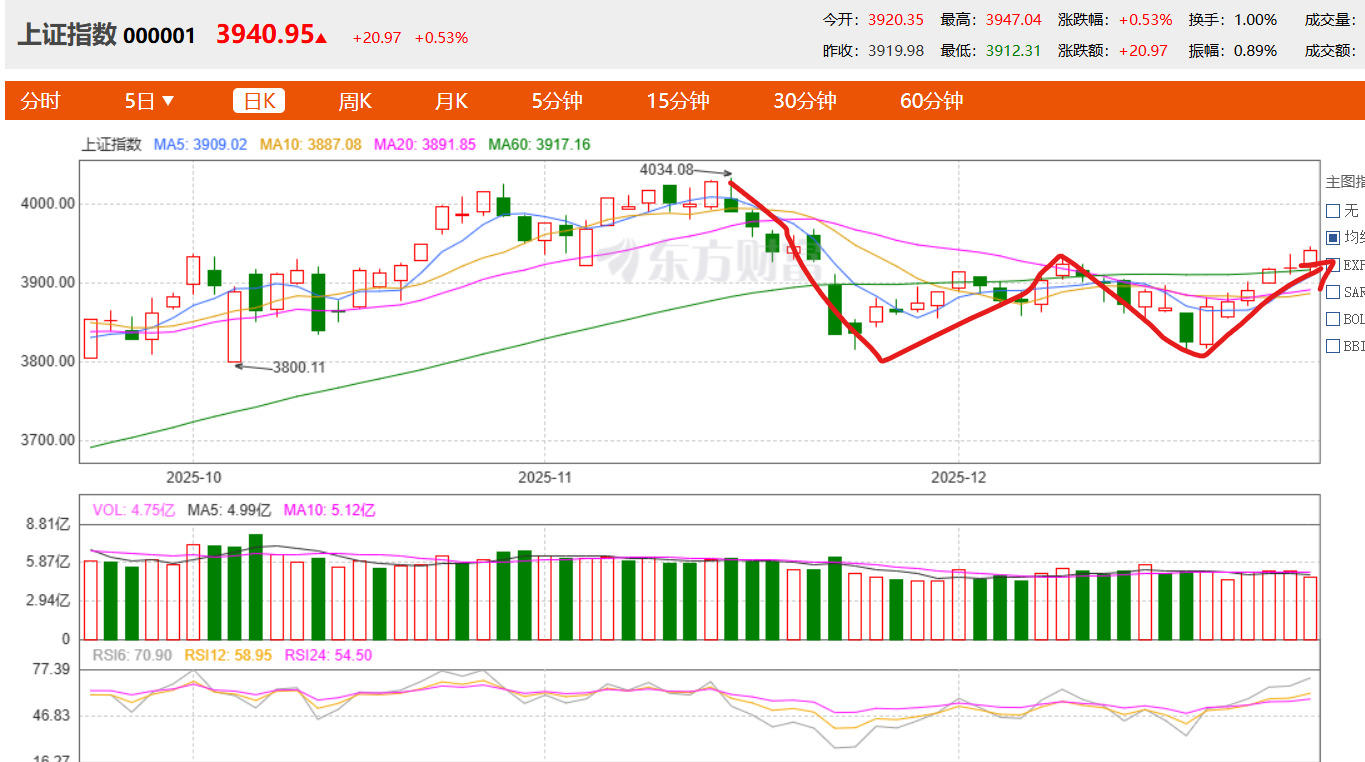
Task: Click the 最低 value 3912.31
Action: [x=1013, y=50]
